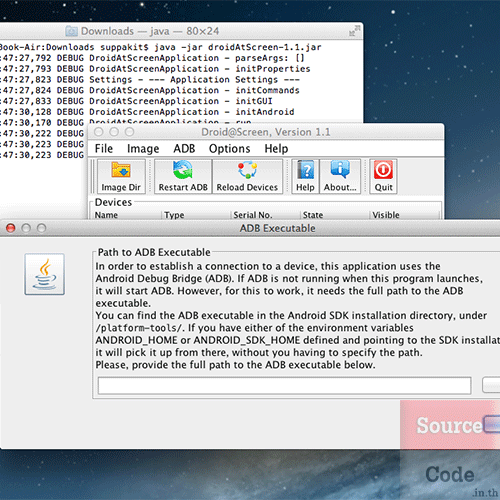Open the Image menu in Droid@Screen

[x=143, y=148]
